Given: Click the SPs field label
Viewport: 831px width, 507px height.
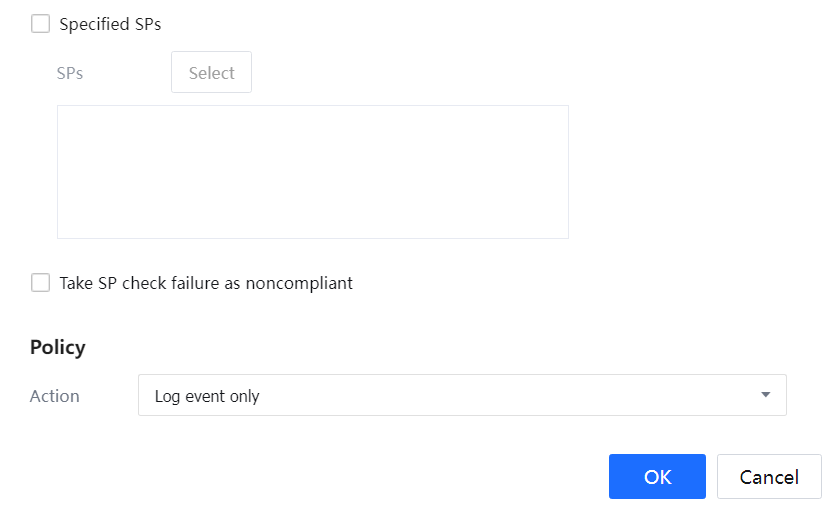Looking at the screenshot, I should point(70,73).
